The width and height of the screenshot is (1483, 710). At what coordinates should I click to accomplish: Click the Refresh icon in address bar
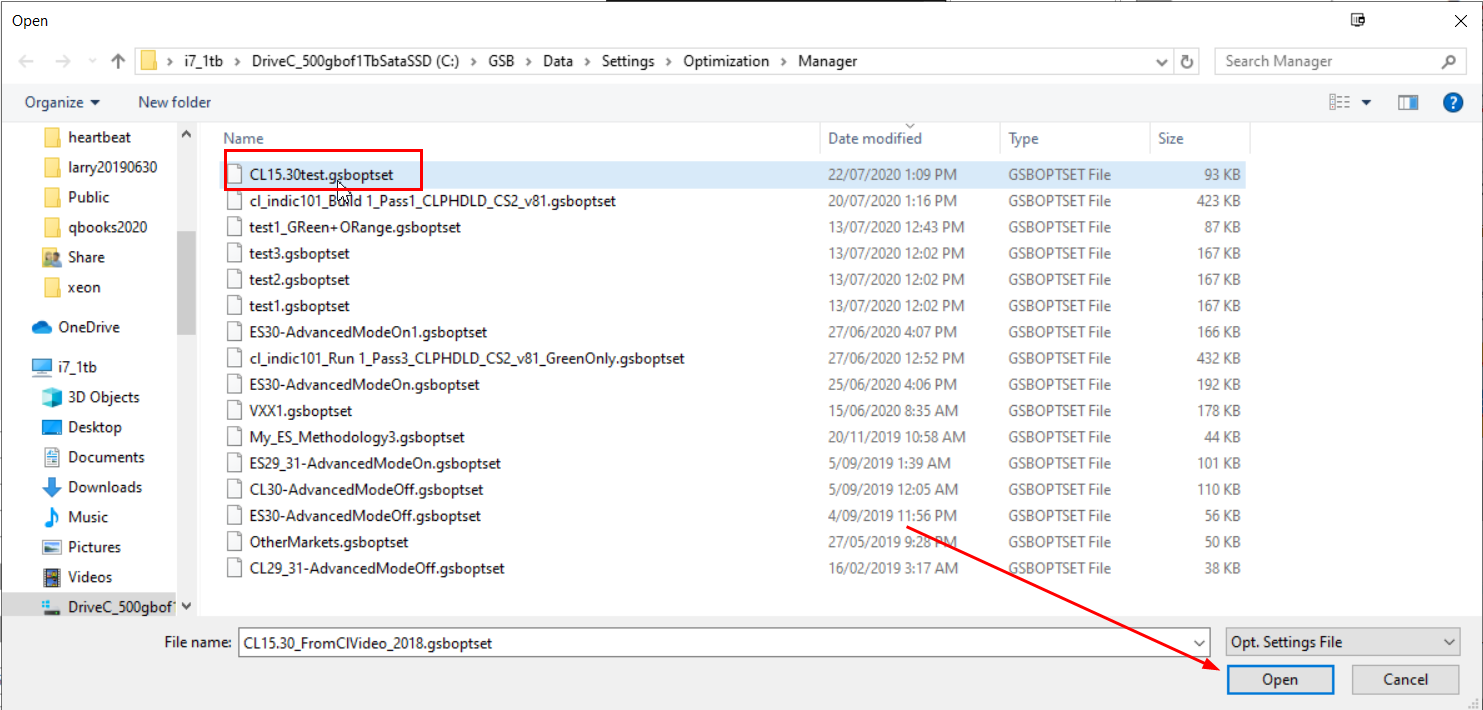coord(1187,61)
